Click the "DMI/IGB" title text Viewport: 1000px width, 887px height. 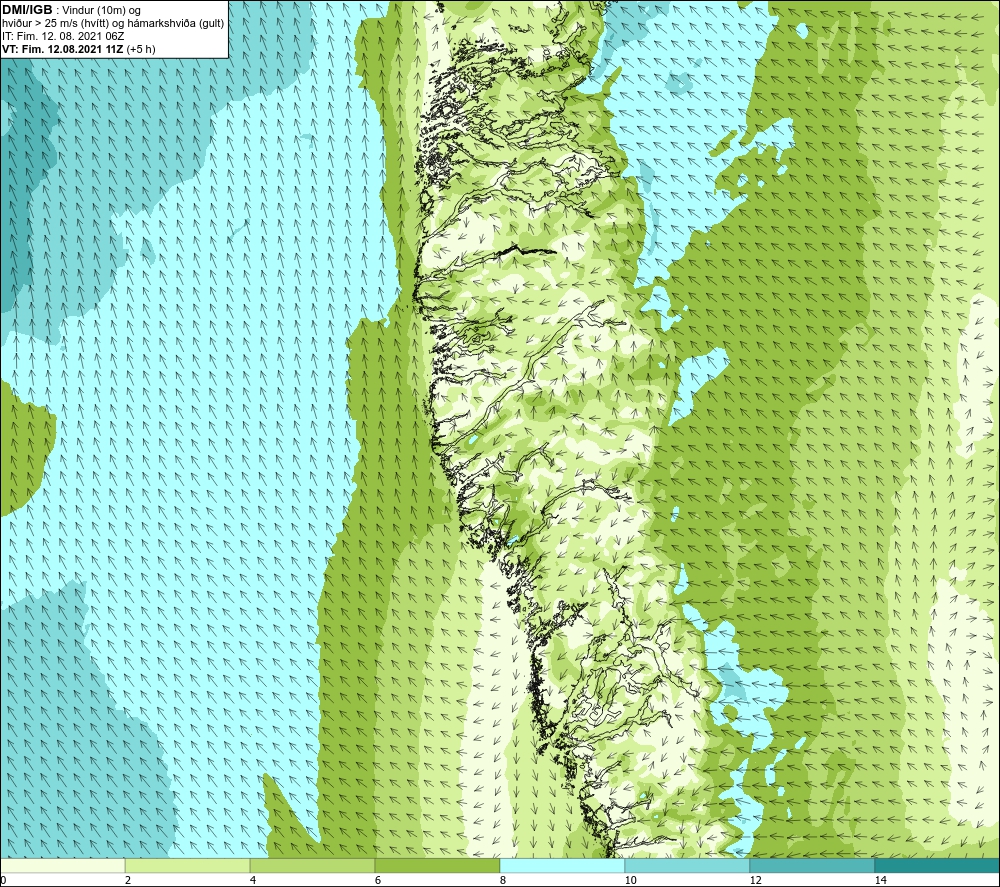point(27,10)
